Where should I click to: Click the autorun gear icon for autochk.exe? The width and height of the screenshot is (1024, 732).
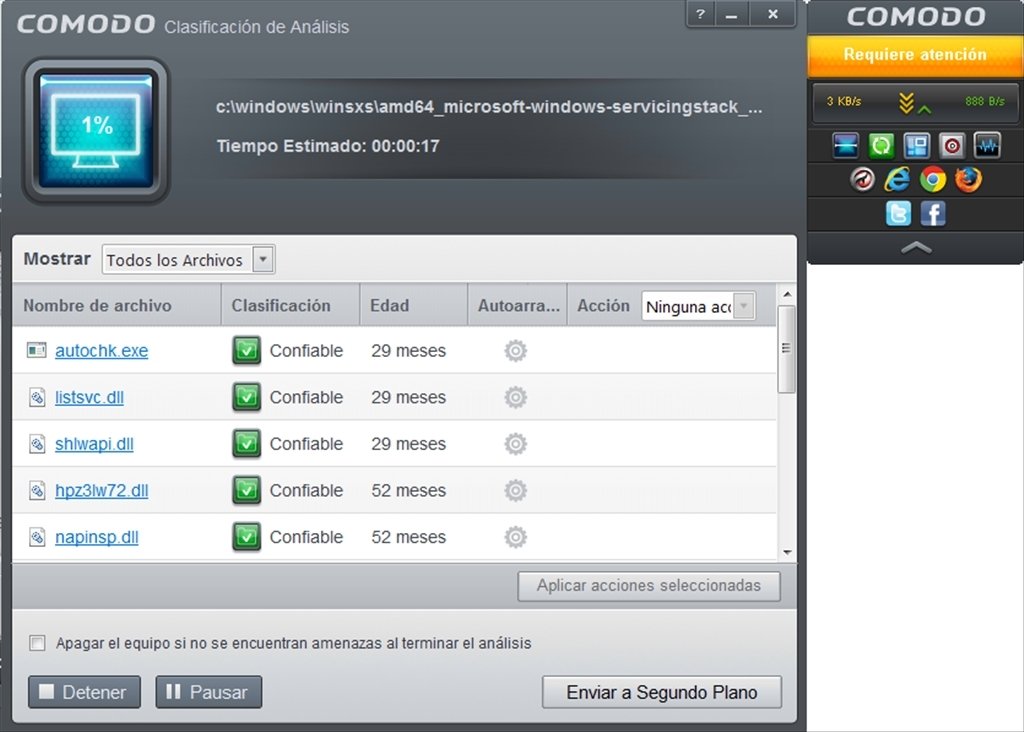pos(515,351)
